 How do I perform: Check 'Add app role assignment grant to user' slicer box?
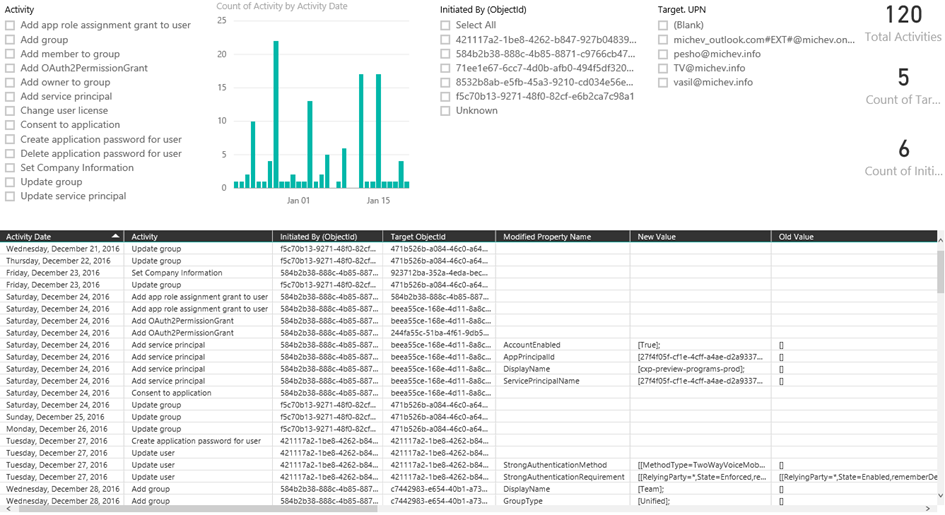10,25
